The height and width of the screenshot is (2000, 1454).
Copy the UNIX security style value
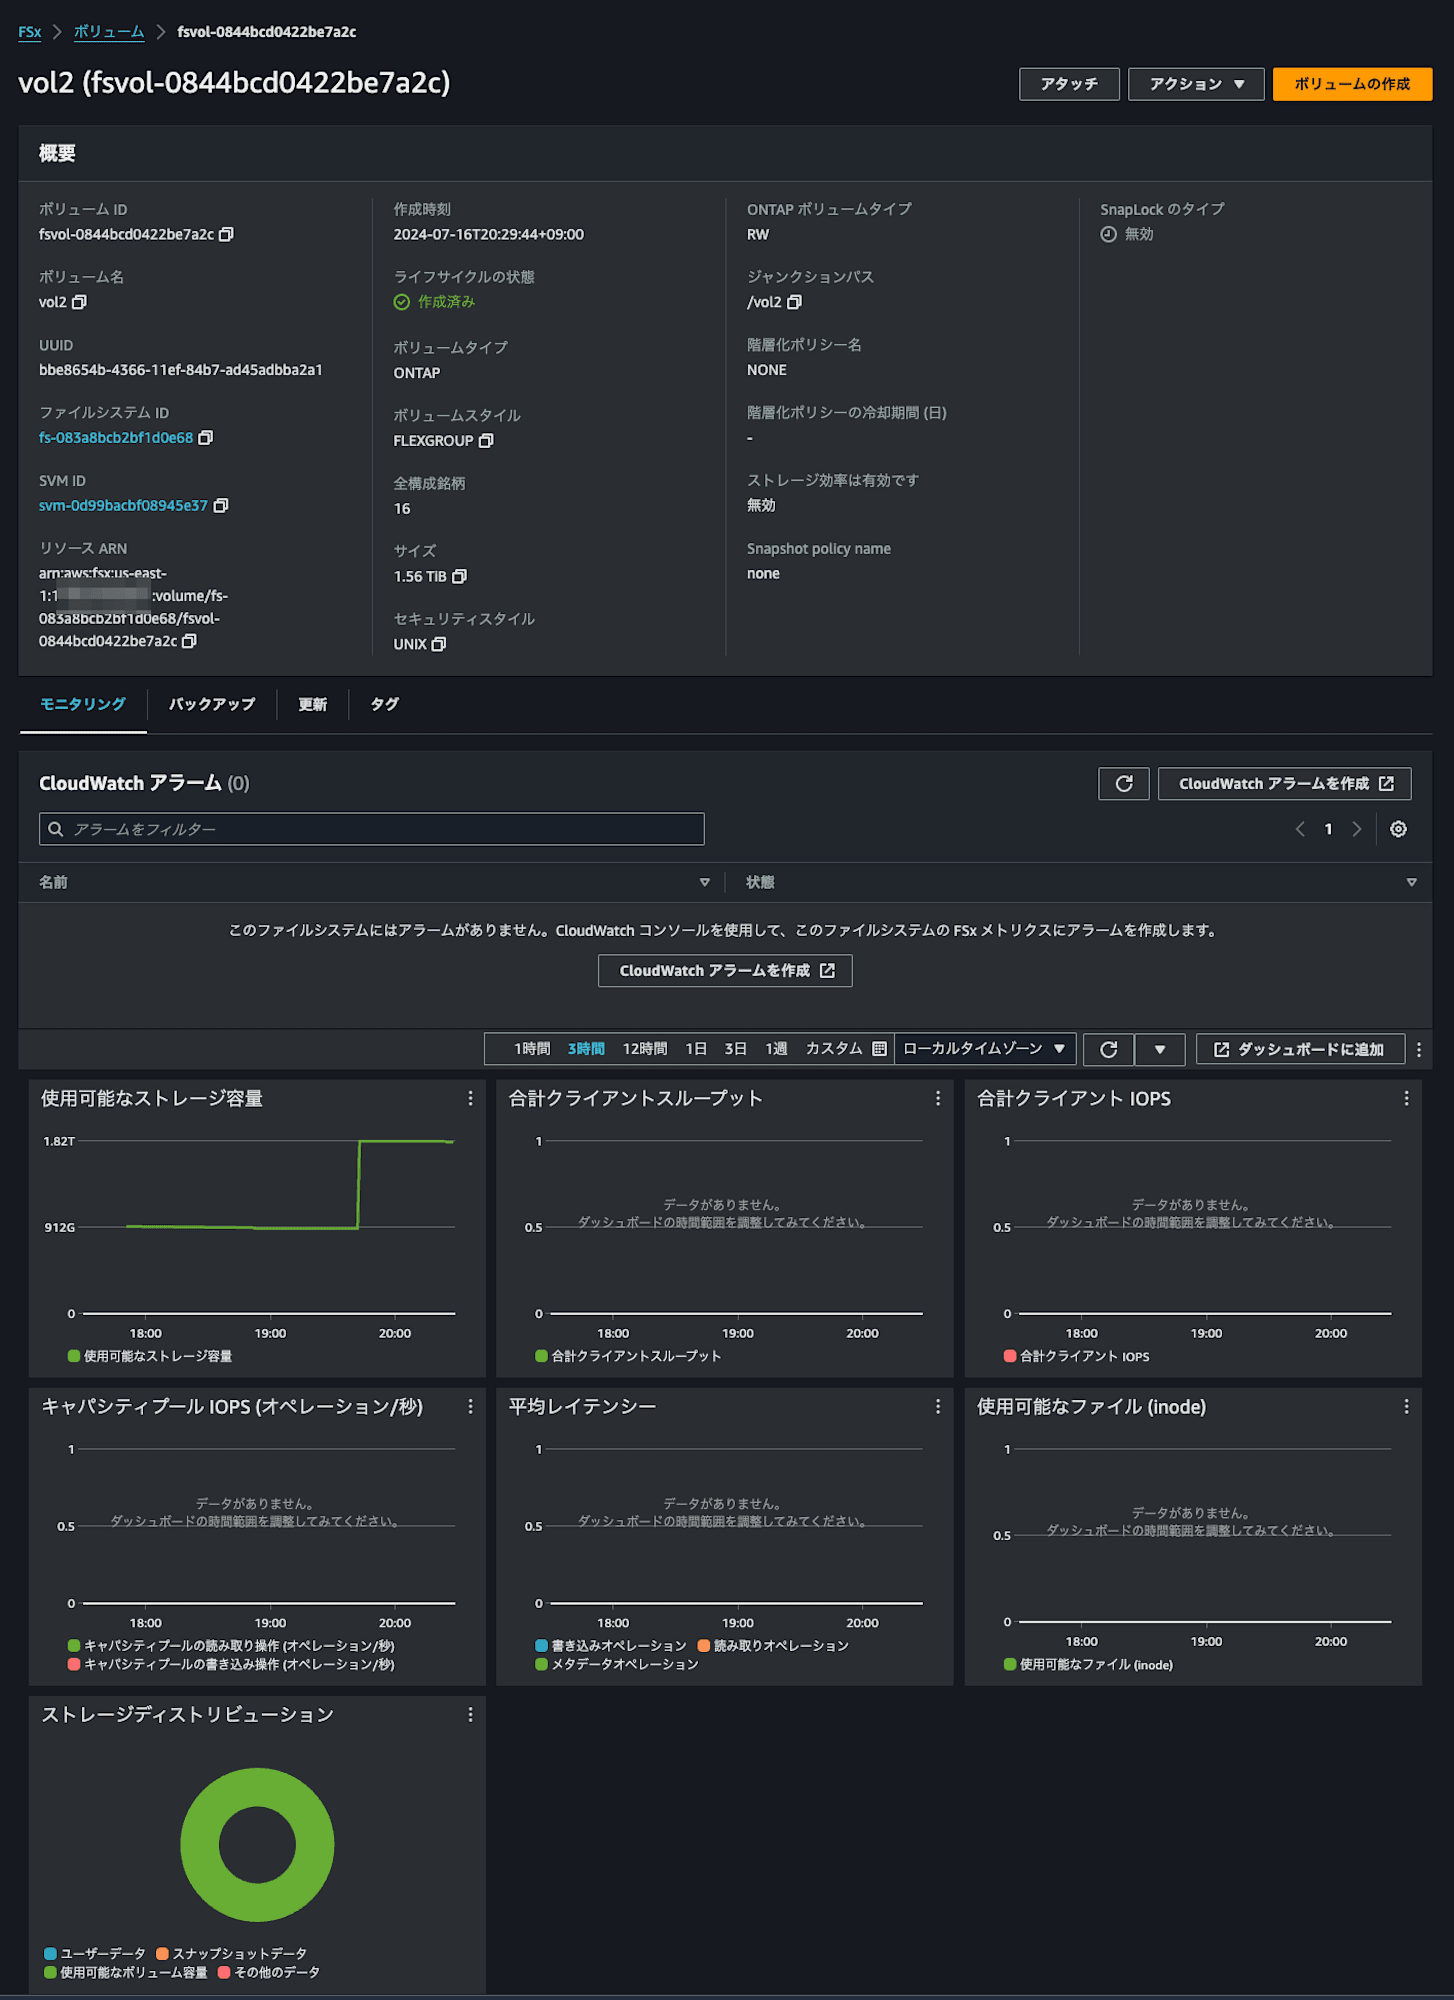[x=439, y=645]
